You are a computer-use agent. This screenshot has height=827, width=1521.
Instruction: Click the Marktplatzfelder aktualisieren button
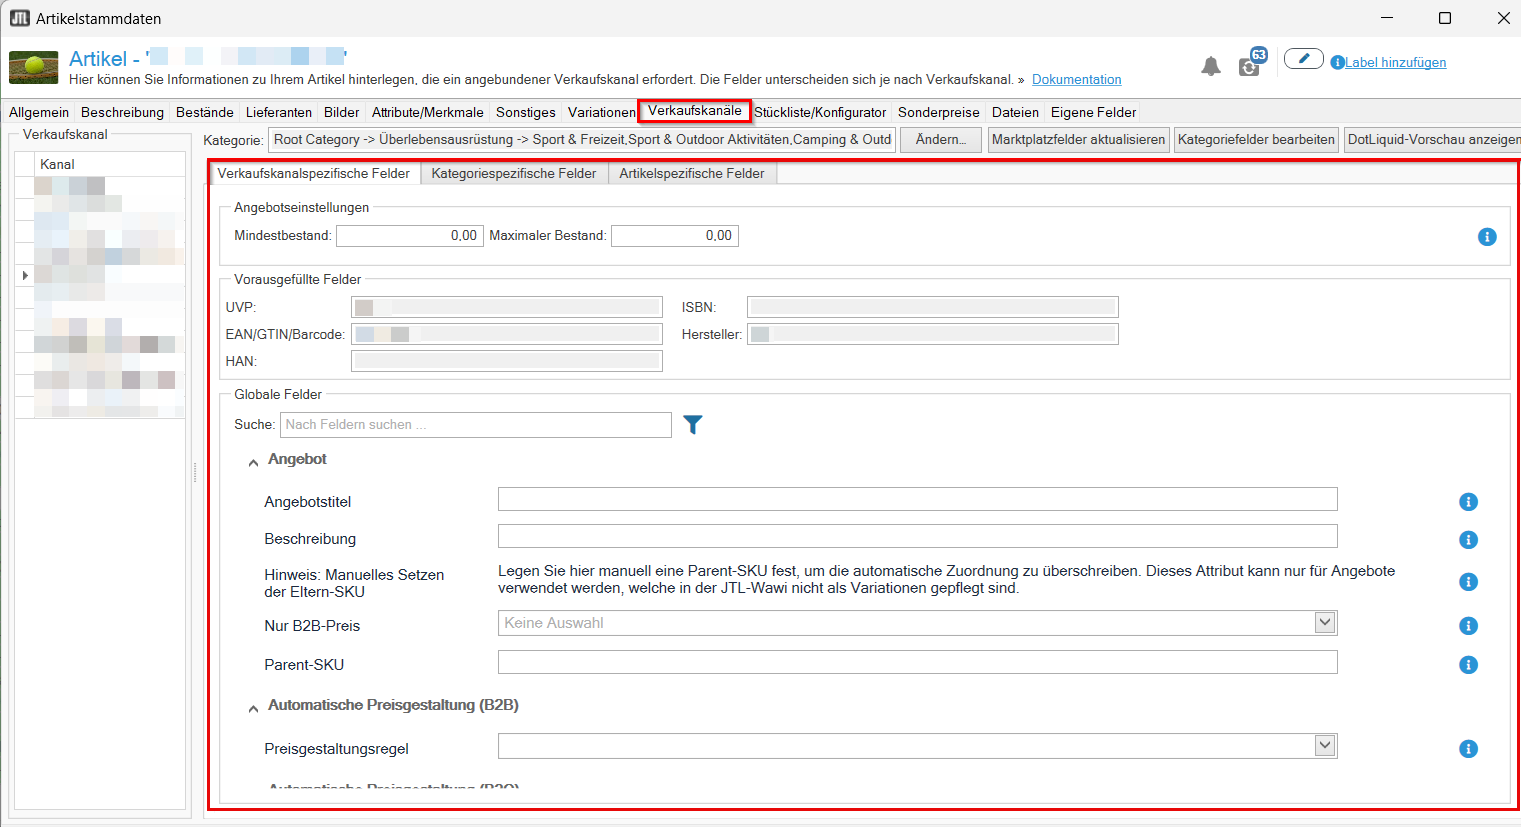(x=1078, y=140)
